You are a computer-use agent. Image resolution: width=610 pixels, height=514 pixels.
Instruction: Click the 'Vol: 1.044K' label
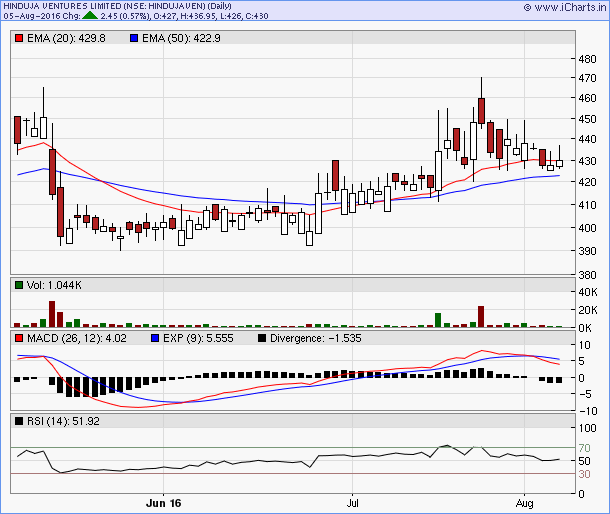pyautogui.click(x=54, y=285)
